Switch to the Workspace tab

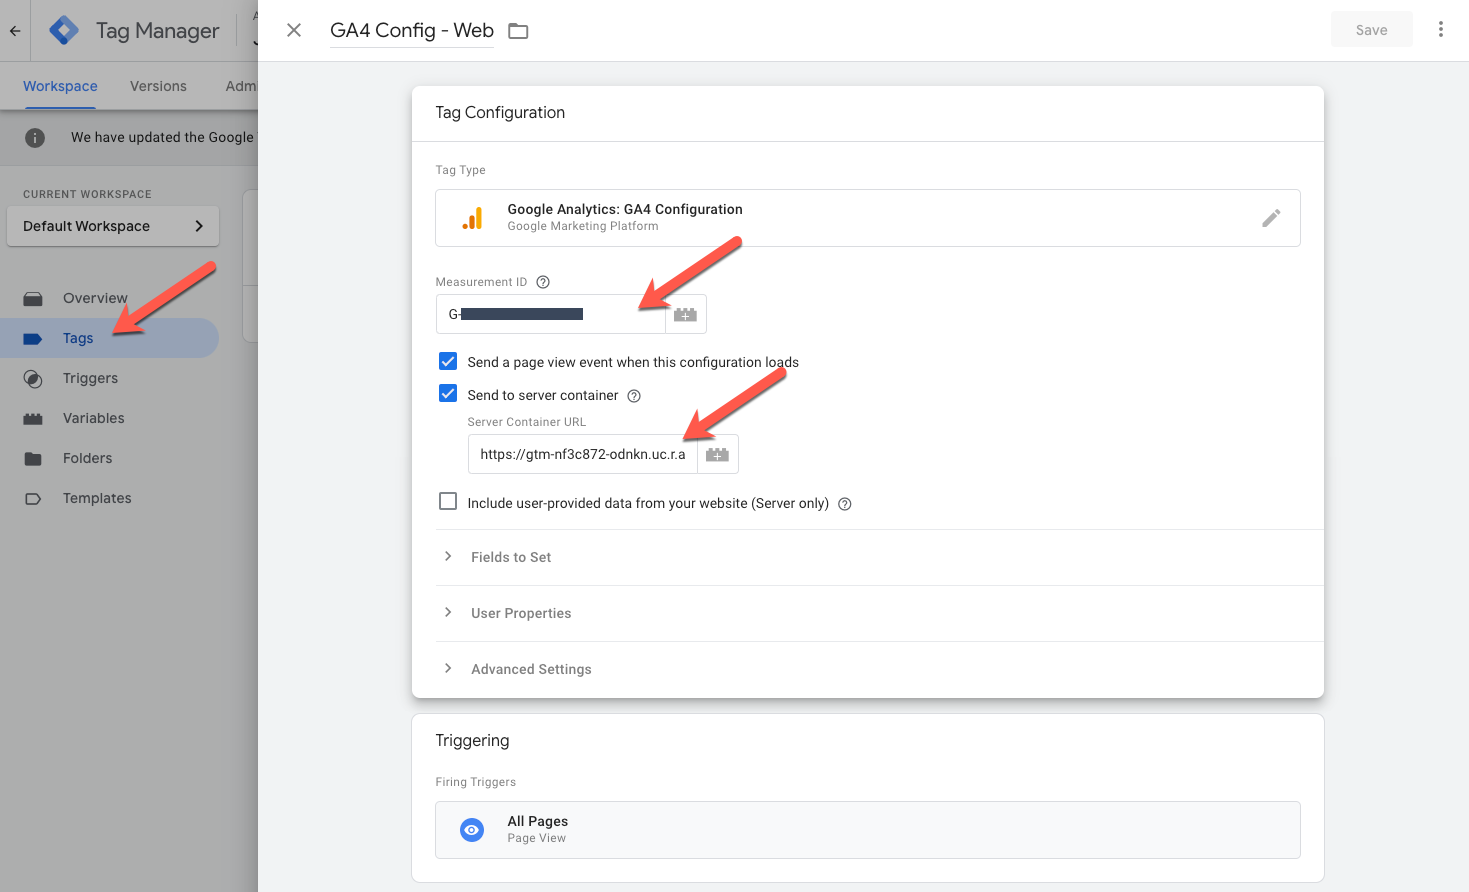pos(60,86)
